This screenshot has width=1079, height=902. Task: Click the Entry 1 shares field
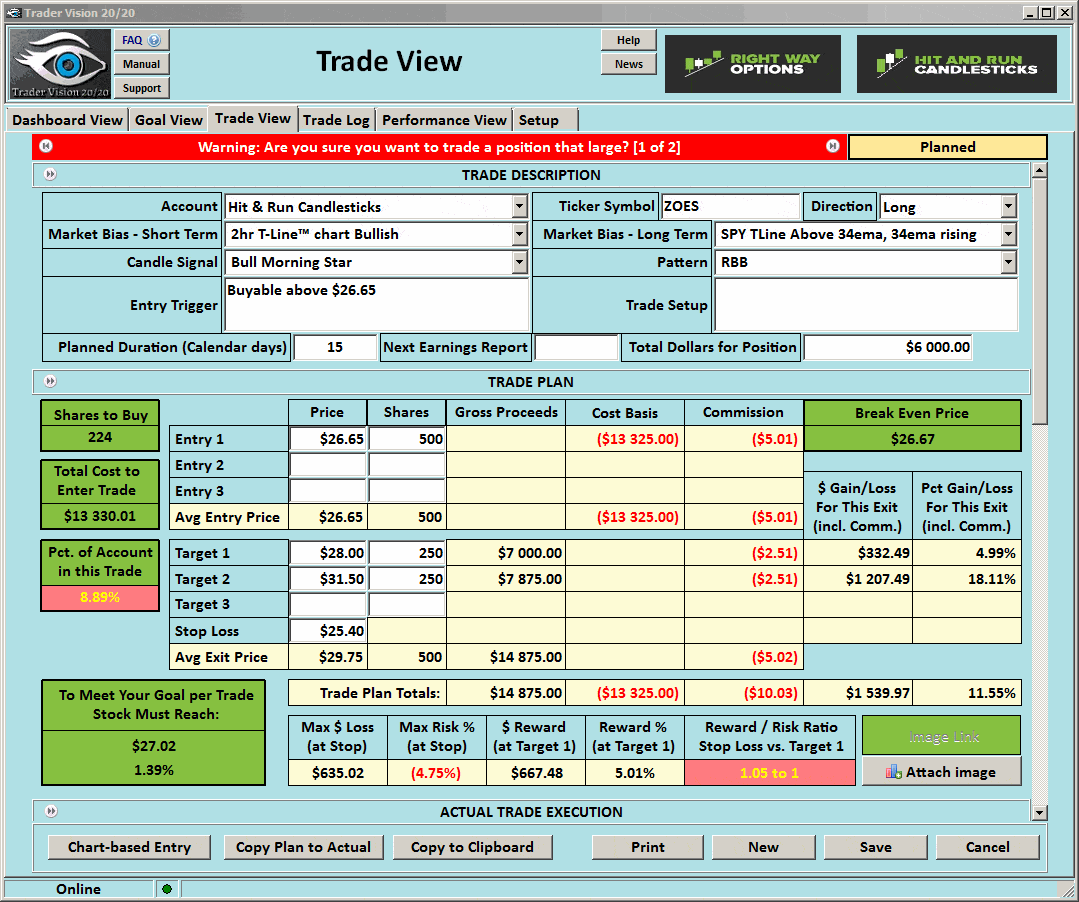pyautogui.click(x=407, y=439)
